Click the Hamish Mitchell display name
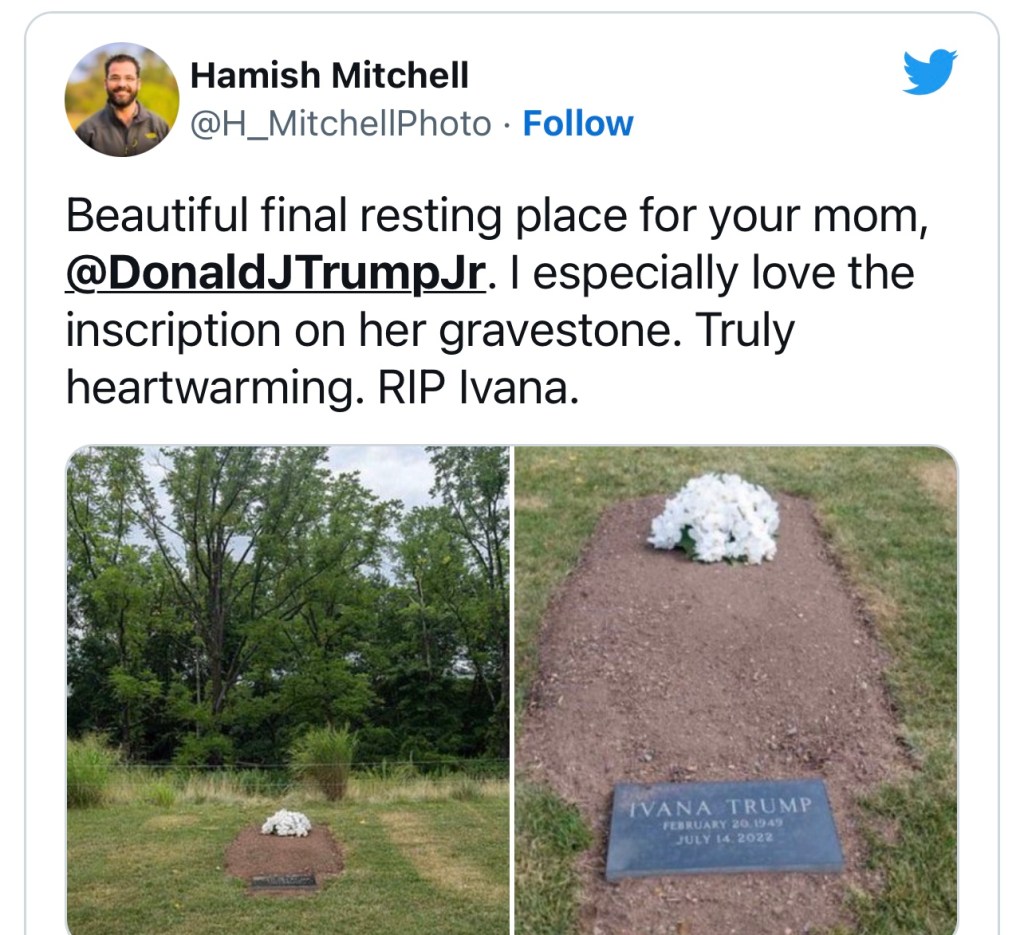Image resolution: width=1024 pixels, height=935 pixels. pyautogui.click(x=329, y=75)
